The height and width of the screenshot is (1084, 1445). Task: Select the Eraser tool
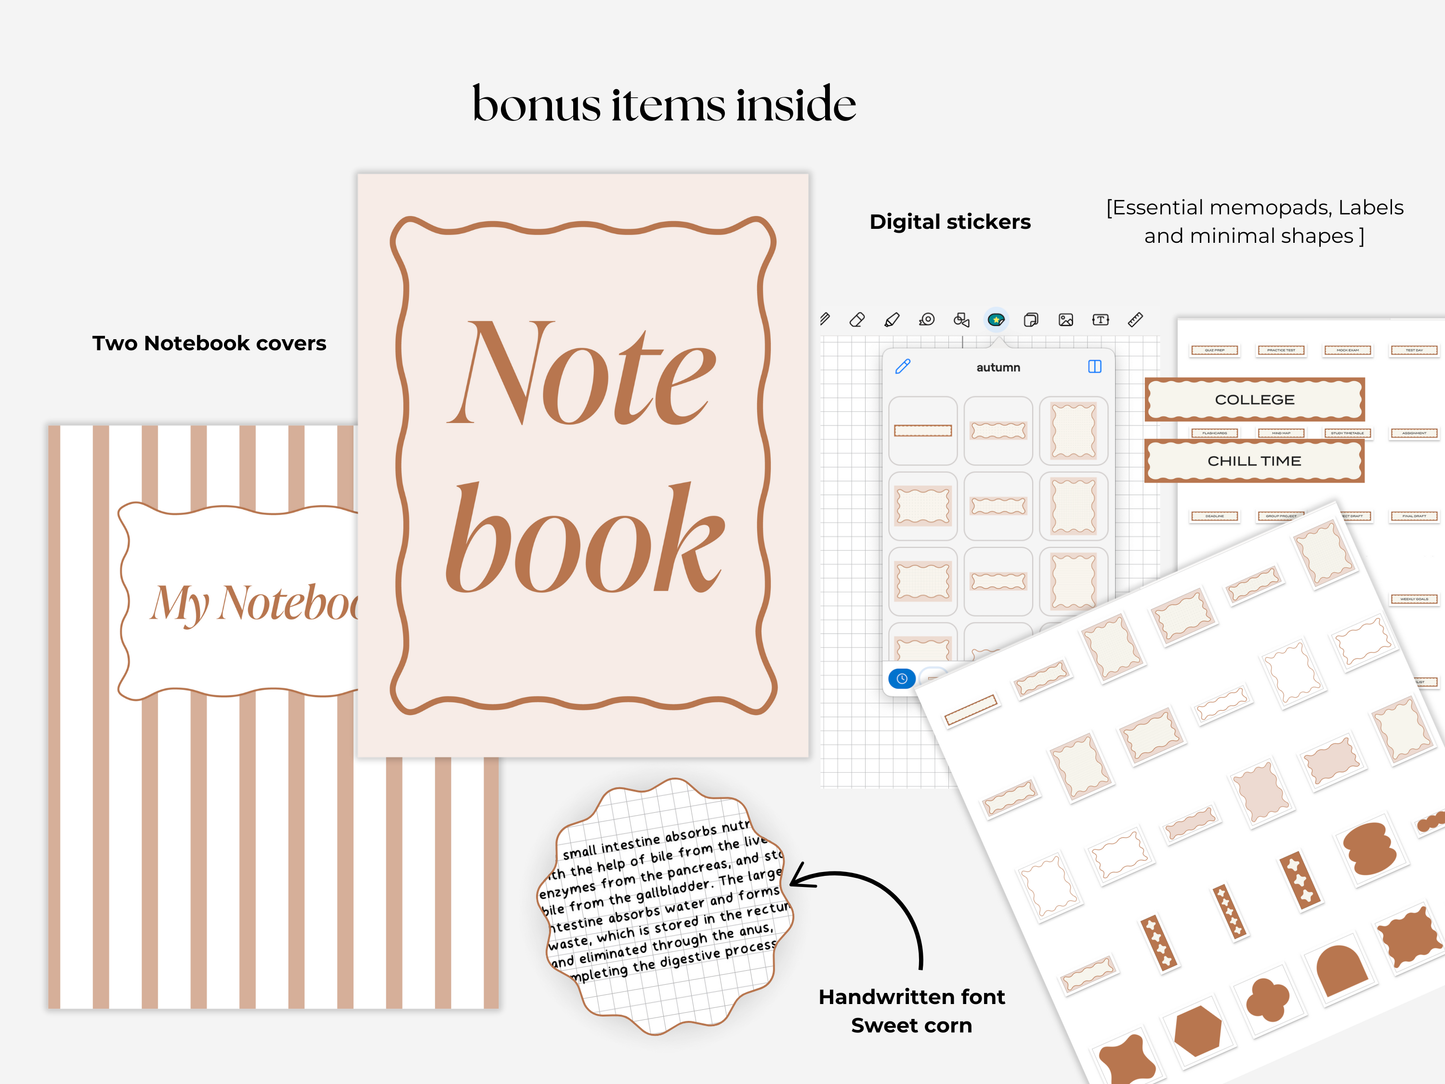[x=856, y=319]
